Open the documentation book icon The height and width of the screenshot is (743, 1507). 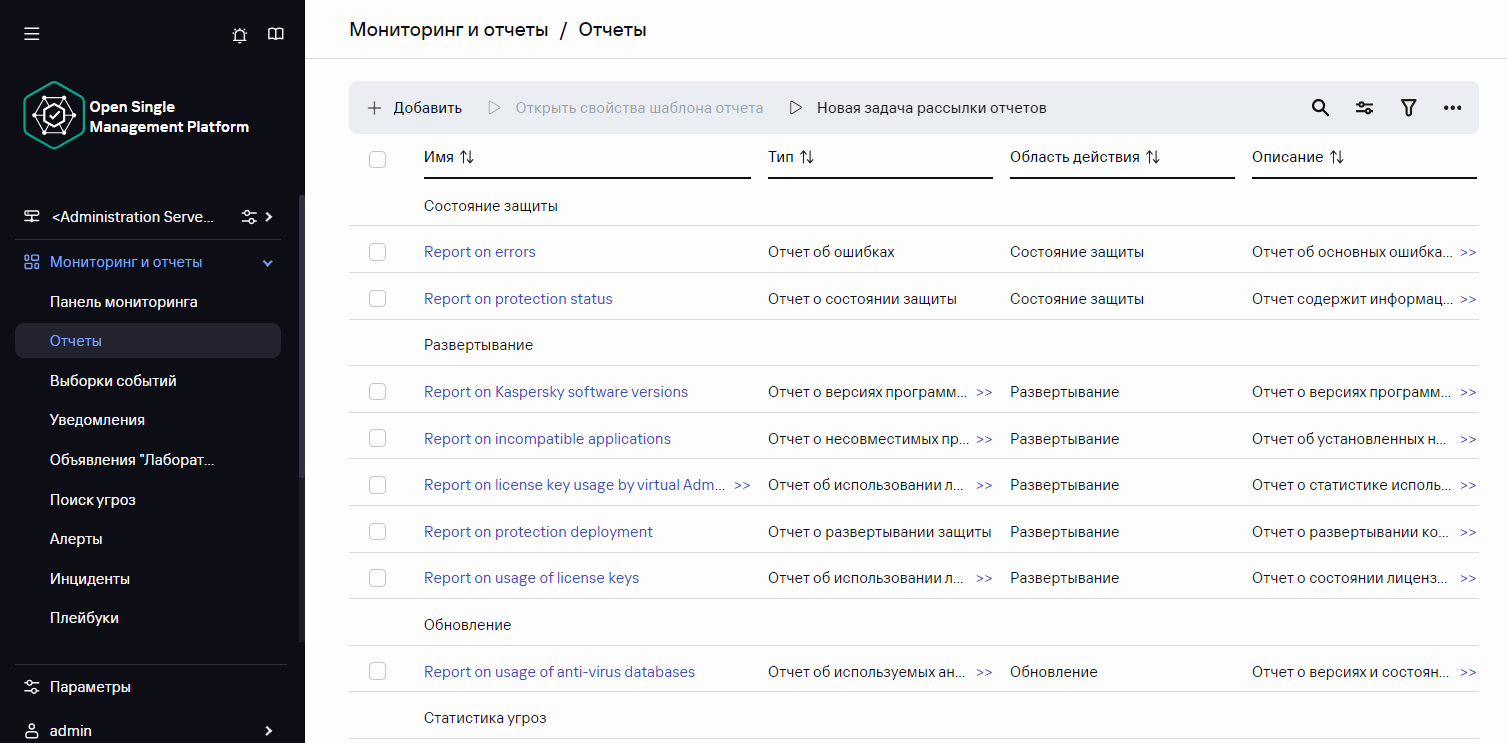click(276, 35)
